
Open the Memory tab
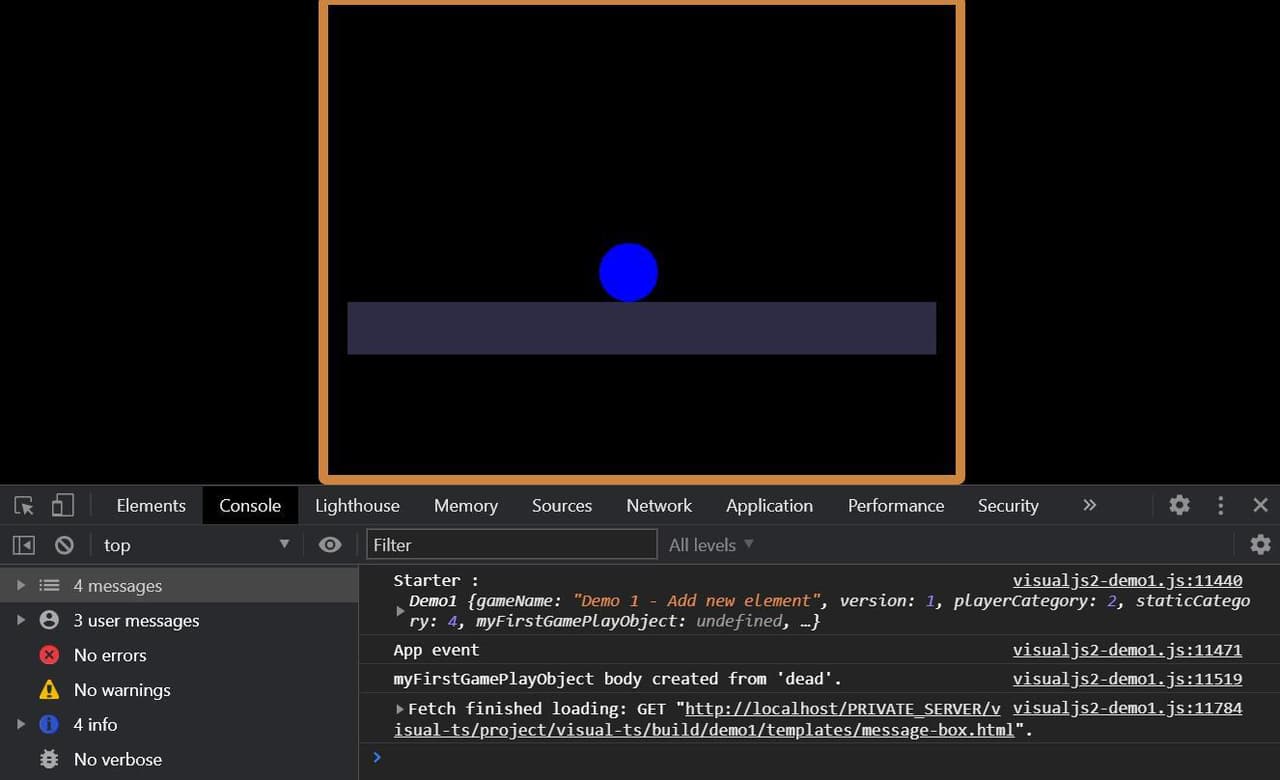coord(466,505)
